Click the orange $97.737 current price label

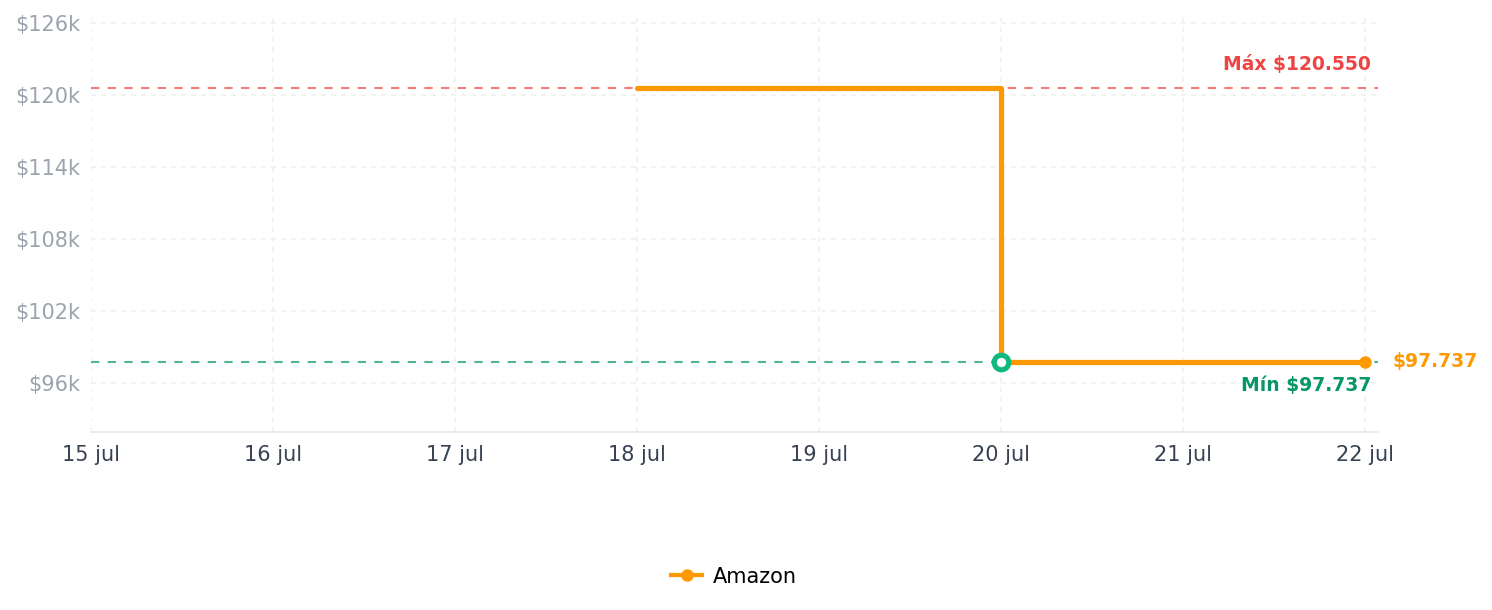1434,361
